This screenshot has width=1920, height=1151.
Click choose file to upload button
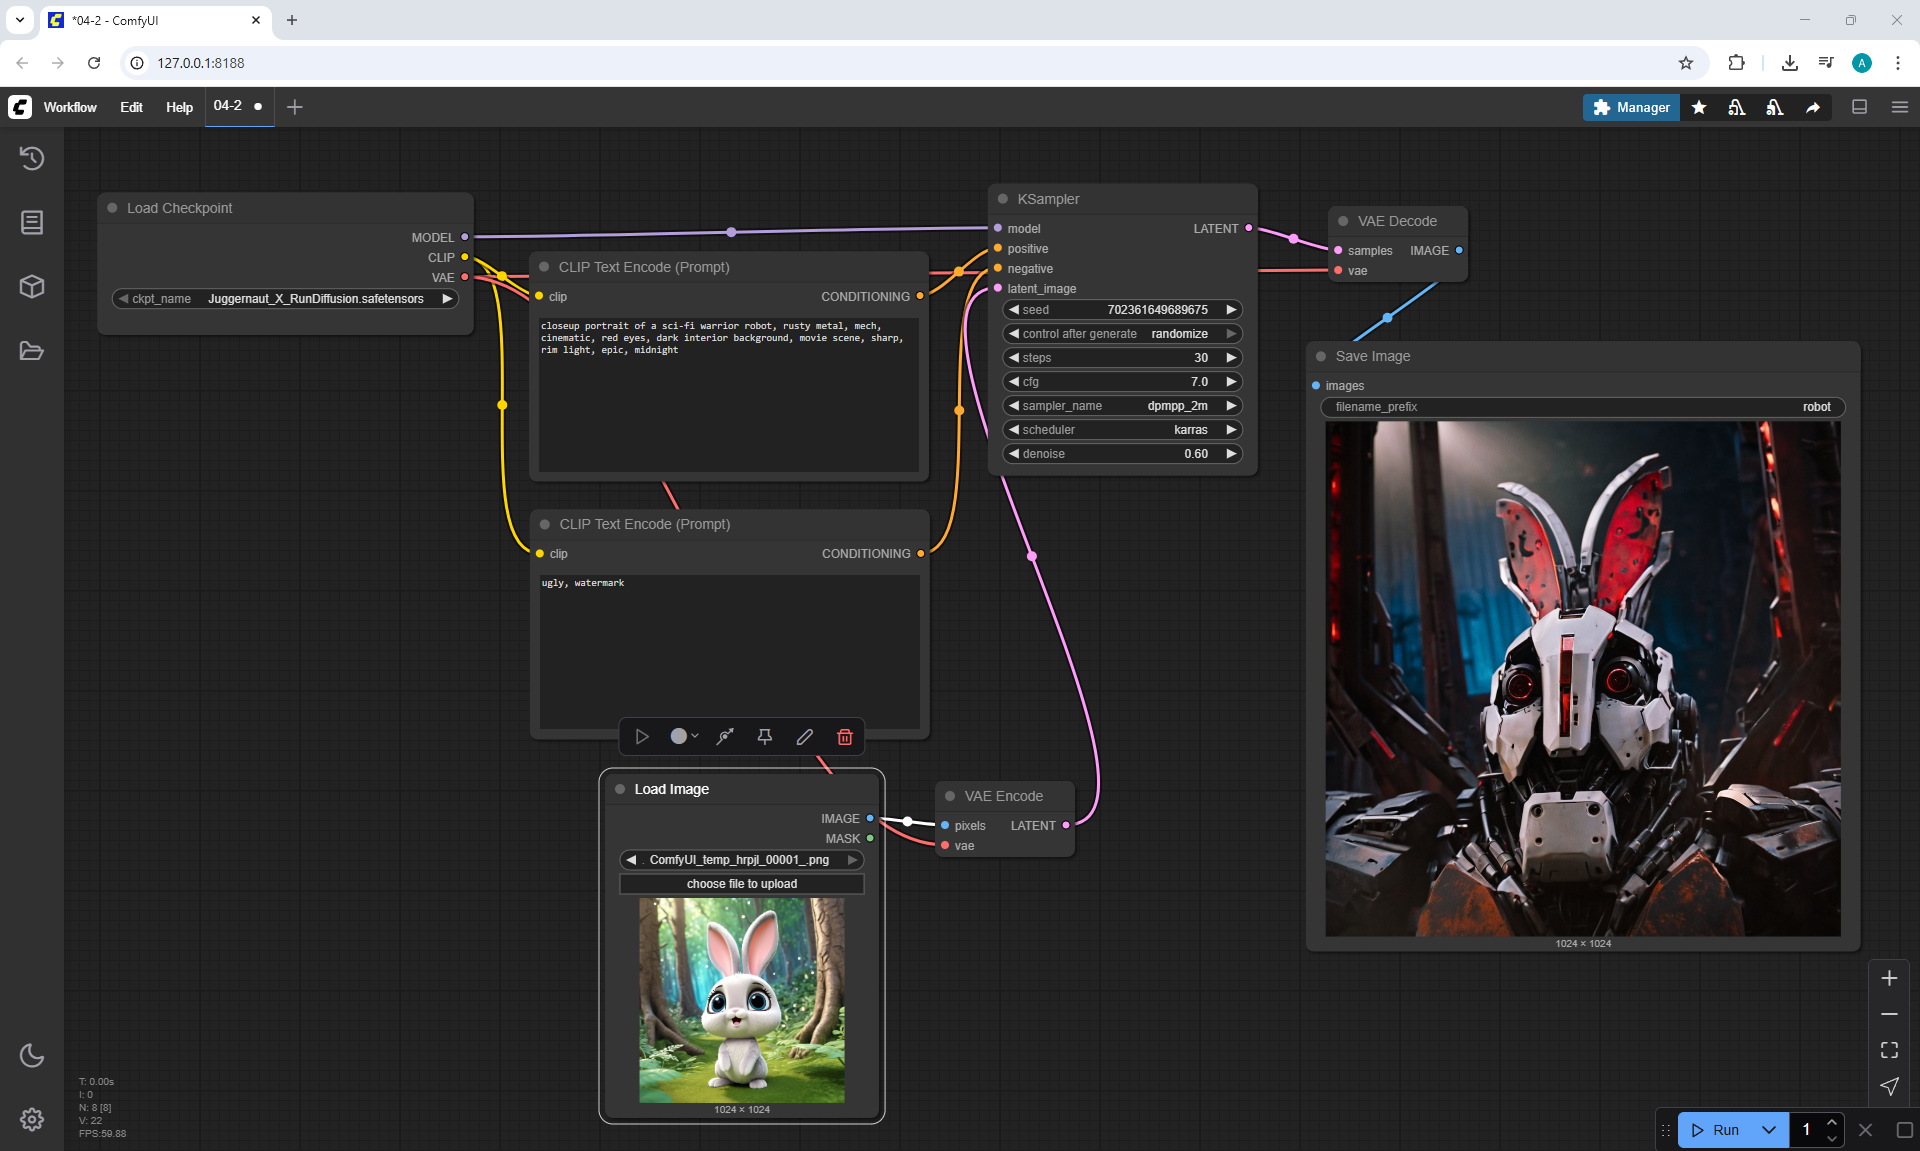click(x=741, y=884)
